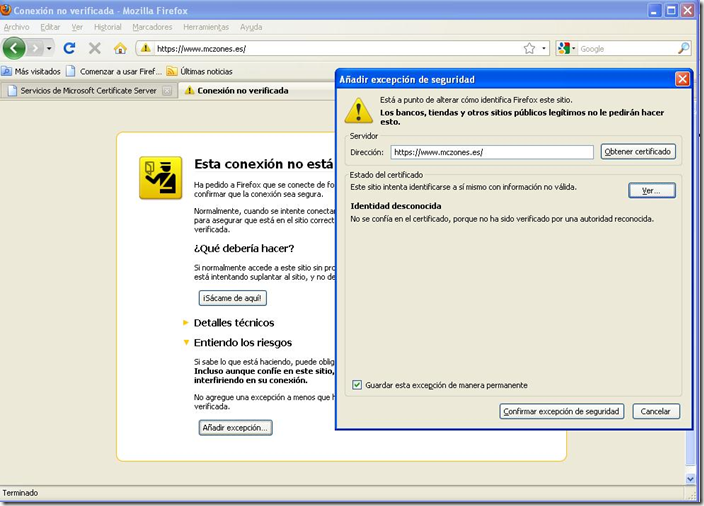
Task: Reload the page with the blue refresh icon
Action: (x=69, y=48)
